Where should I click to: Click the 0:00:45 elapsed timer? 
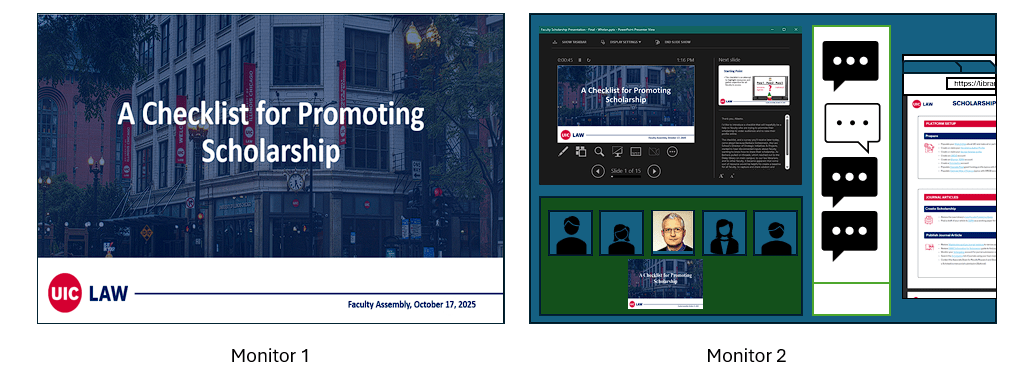[x=565, y=60]
